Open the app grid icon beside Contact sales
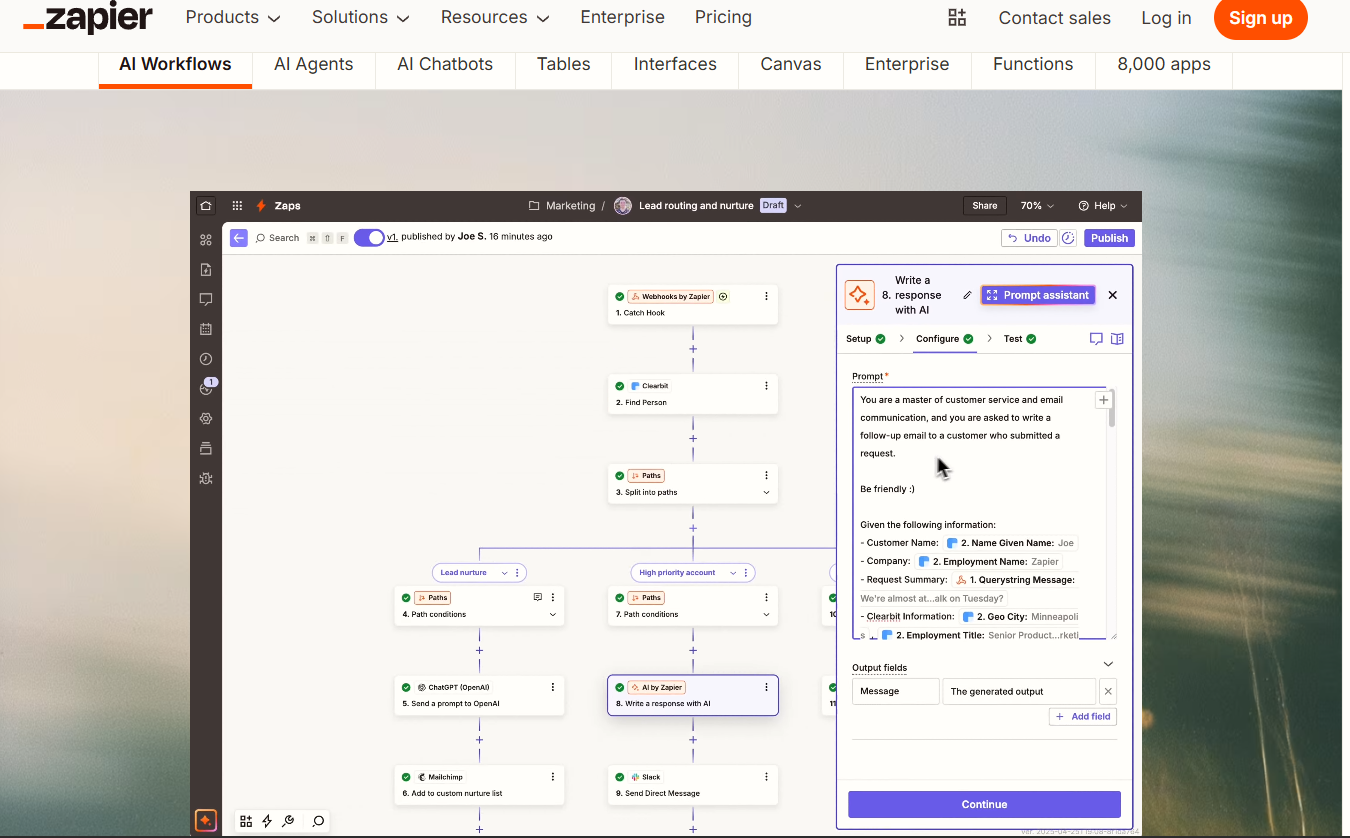 coord(957,17)
